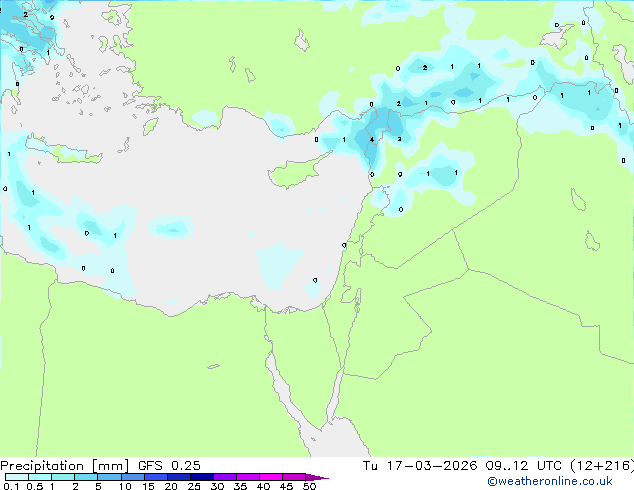Open the weatheronline.co.uk copyright link
The image size is (634, 490).
[550, 481]
